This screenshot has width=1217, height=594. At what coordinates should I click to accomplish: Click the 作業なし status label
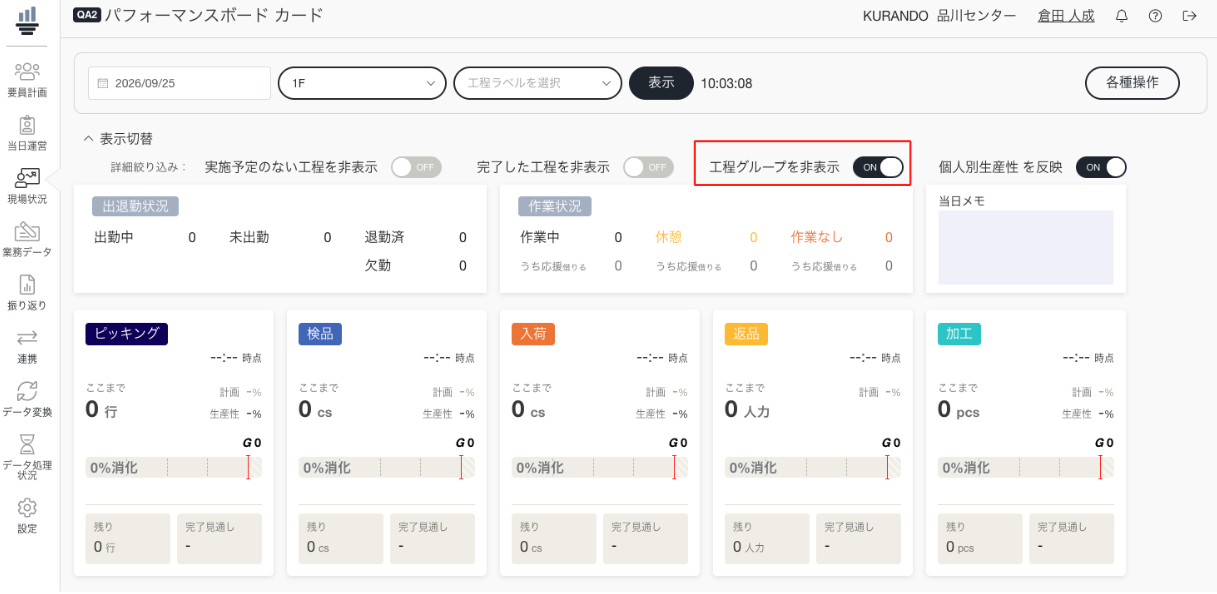pyautogui.click(x=817, y=238)
